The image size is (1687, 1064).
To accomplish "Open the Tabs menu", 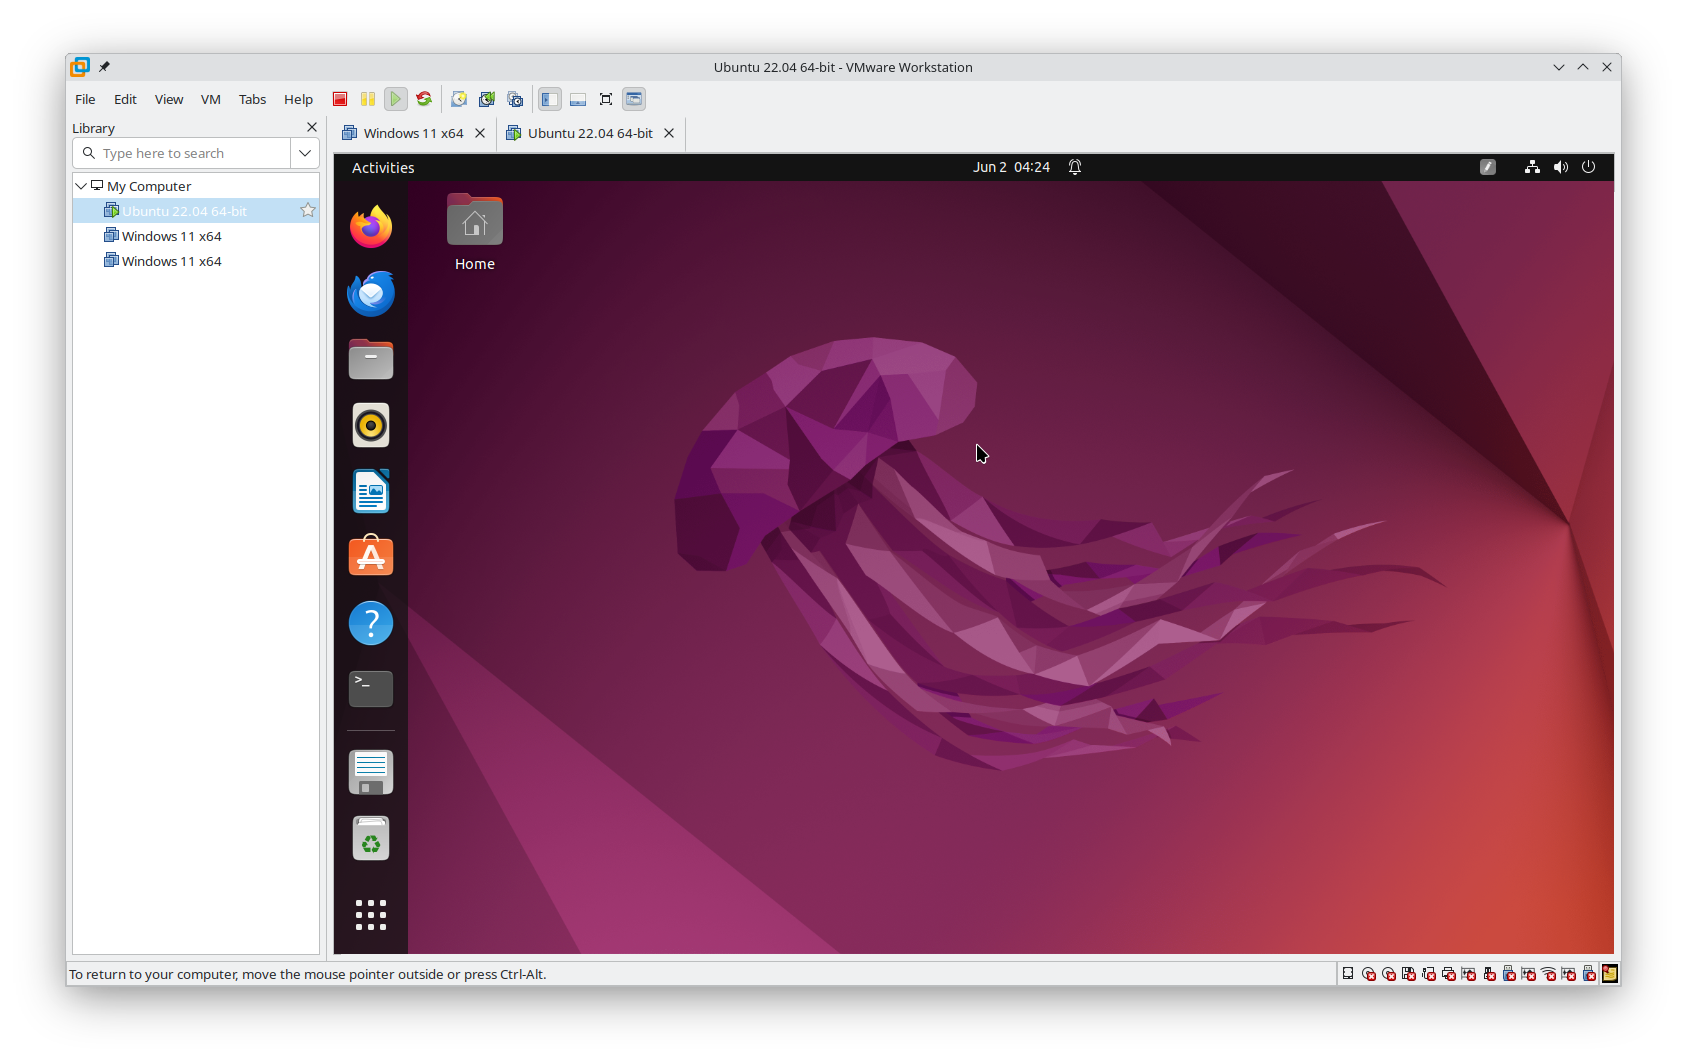I will [252, 99].
